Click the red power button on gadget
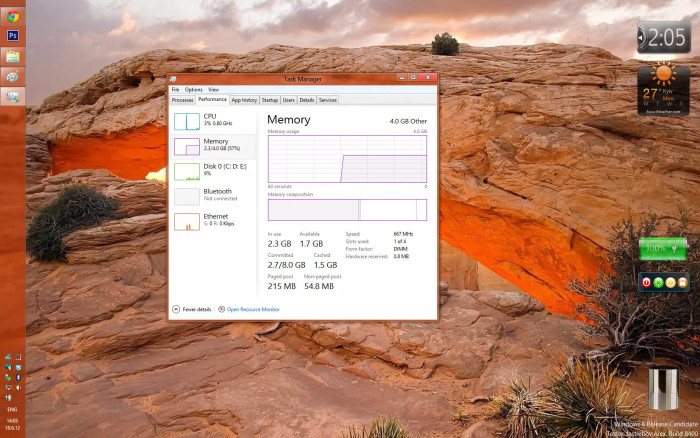This screenshot has height=438, width=700. pos(646,282)
